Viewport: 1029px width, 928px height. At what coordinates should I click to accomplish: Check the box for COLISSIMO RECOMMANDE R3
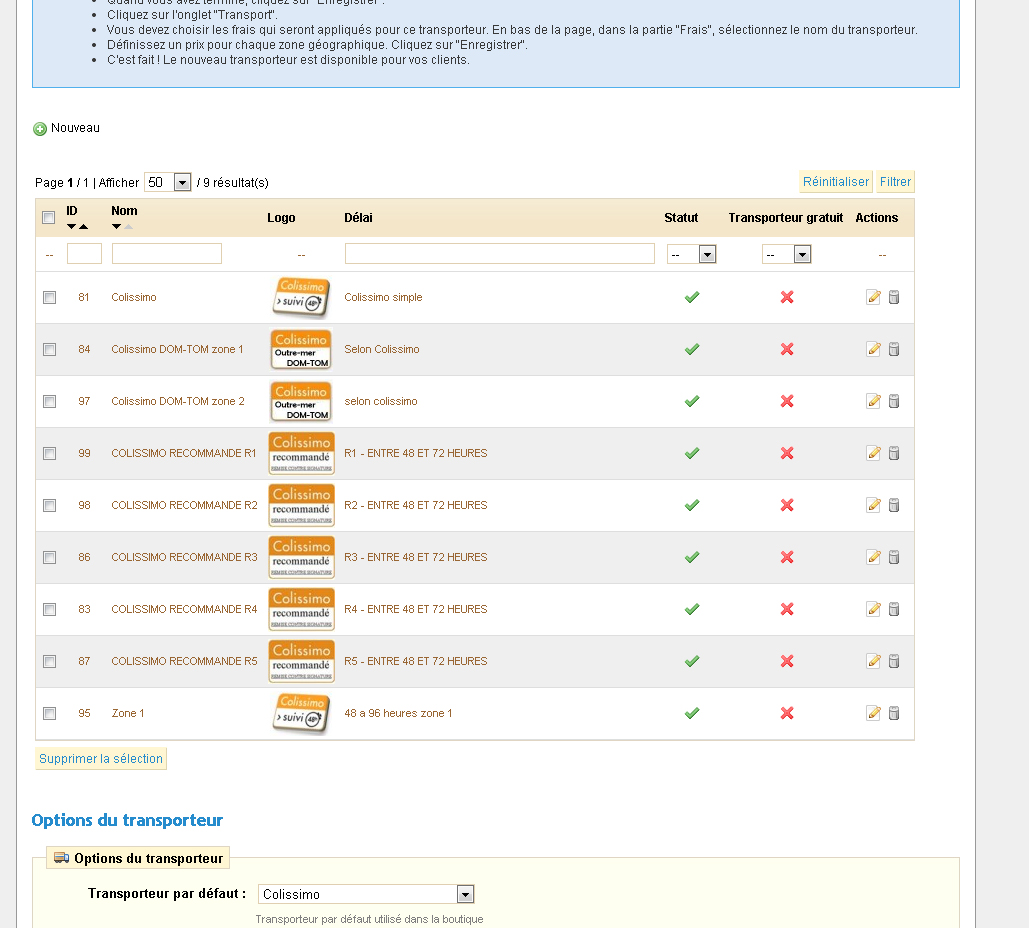49,557
